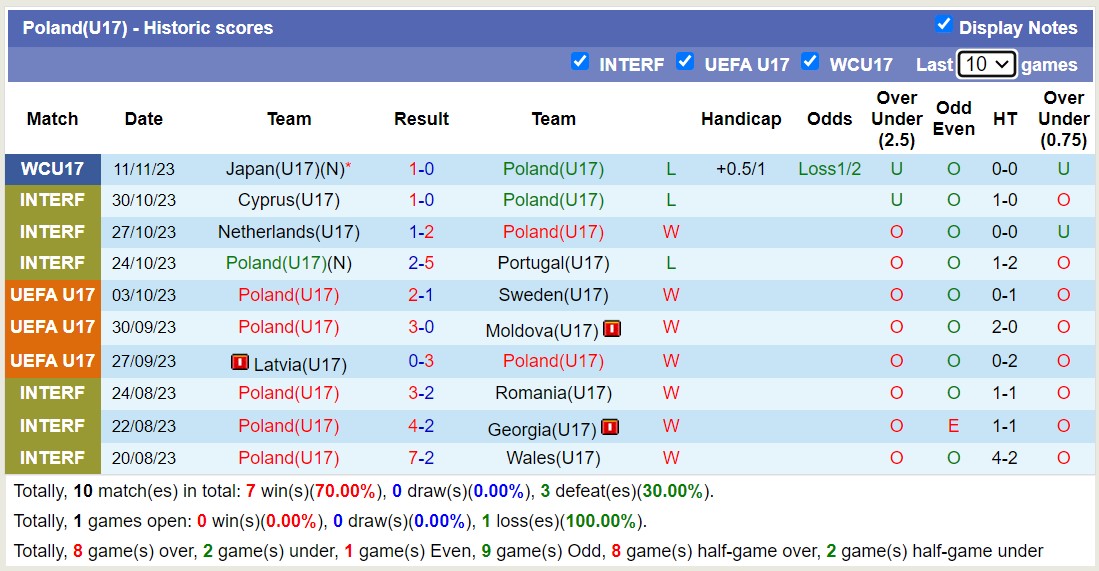Open Portugal(U17) team link
This screenshot has width=1099, height=571.
[553, 263]
